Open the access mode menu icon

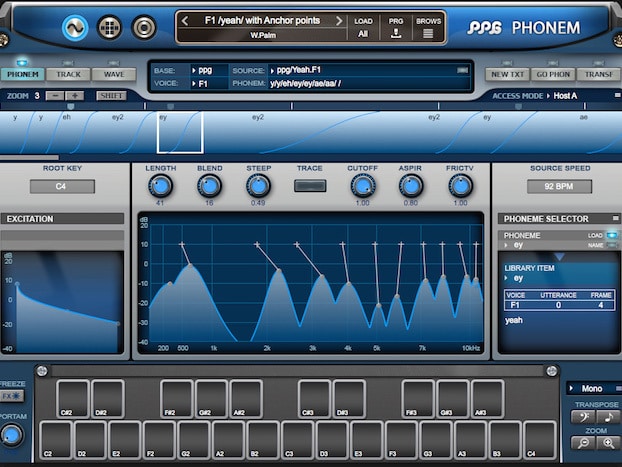[x=617, y=95]
